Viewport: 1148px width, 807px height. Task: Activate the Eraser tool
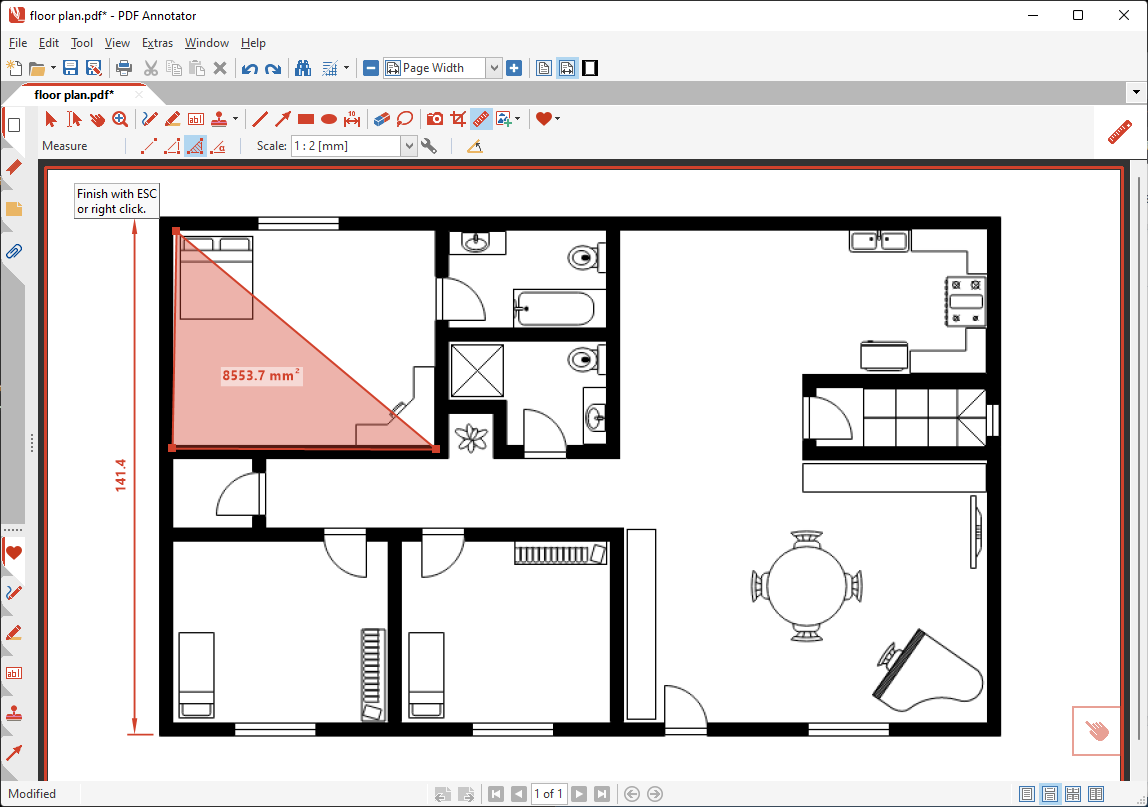(x=381, y=119)
